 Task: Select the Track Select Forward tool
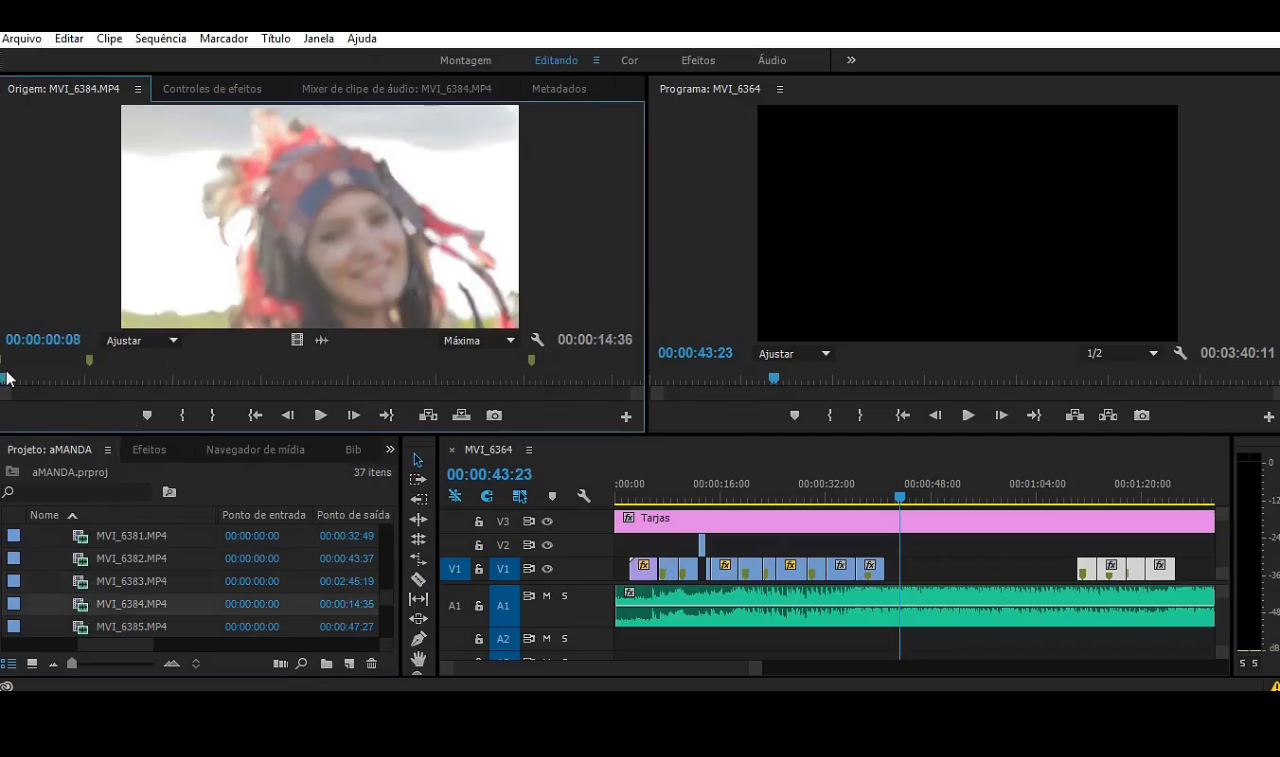click(x=418, y=480)
